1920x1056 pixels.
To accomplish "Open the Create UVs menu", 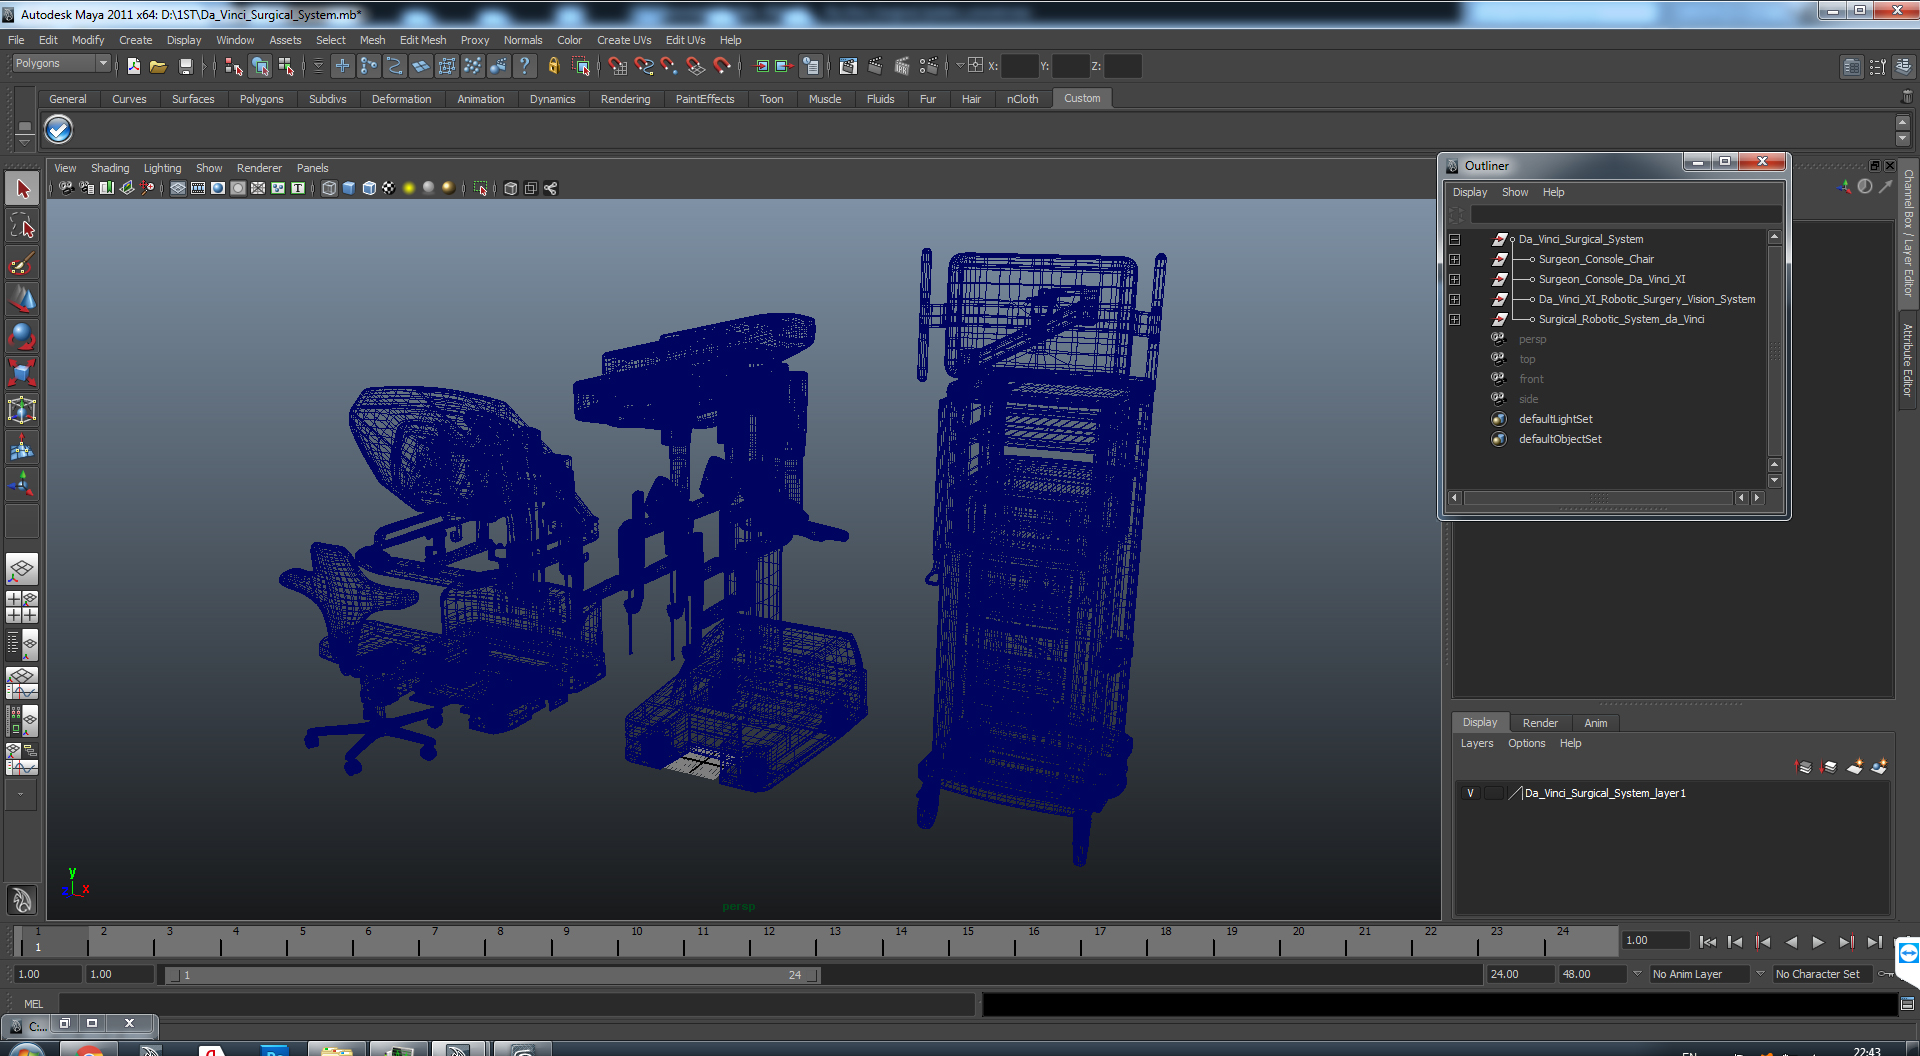I will [x=624, y=40].
